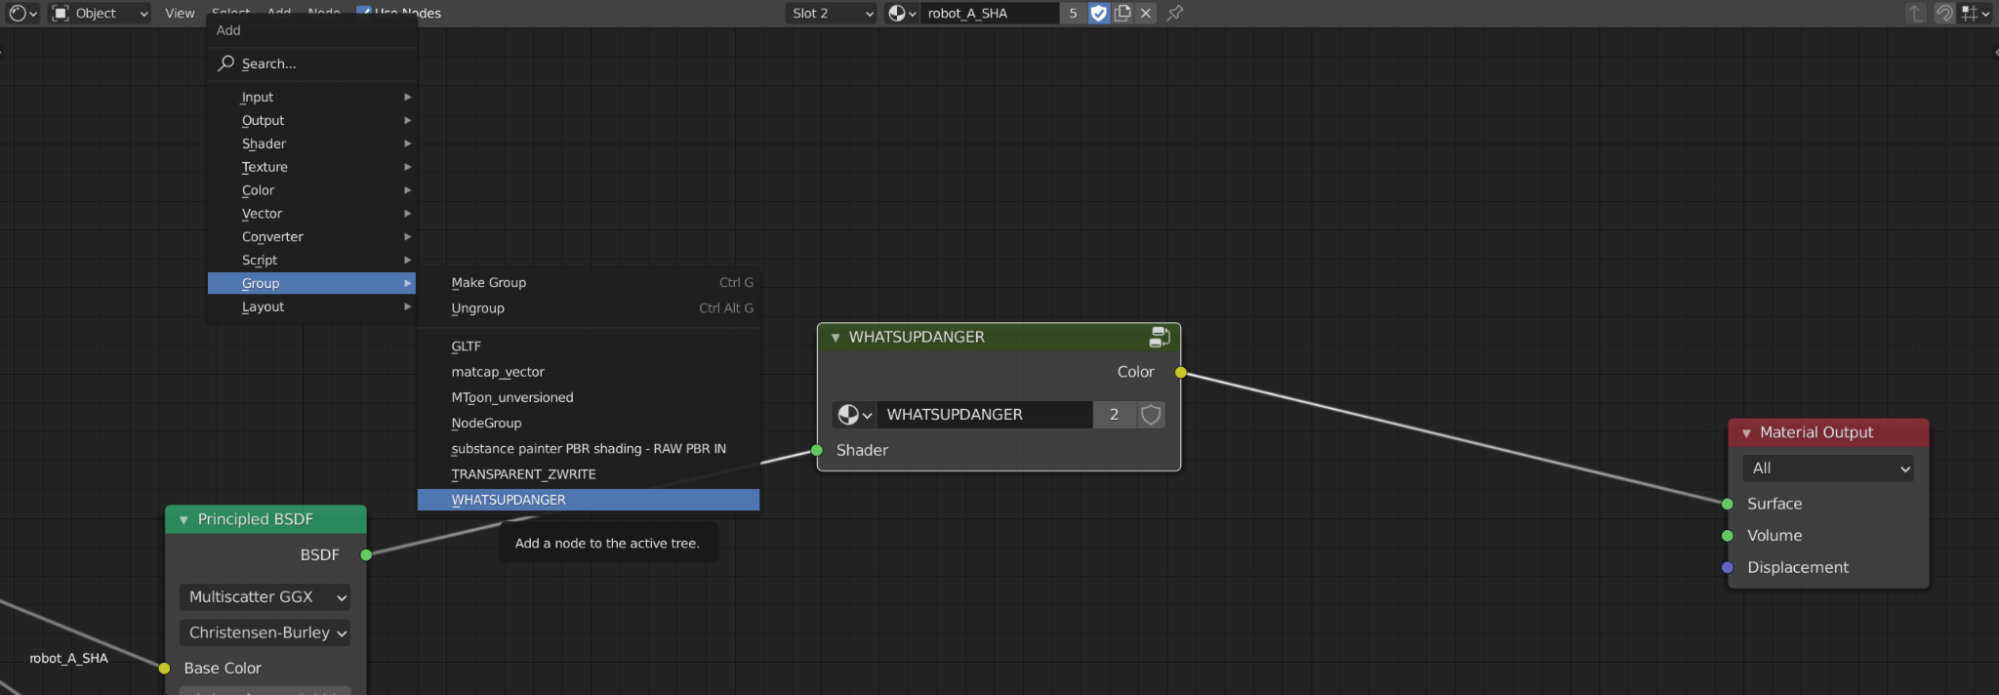Open the Shader submenu
The height and width of the screenshot is (695, 1999).
tap(312, 144)
